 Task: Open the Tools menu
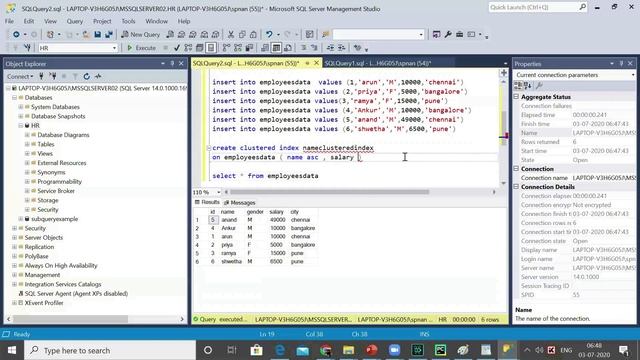(128, 21)
